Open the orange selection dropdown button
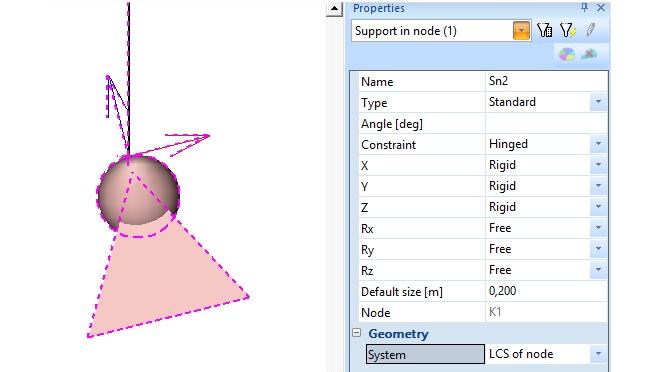The image size is (660, 372). [521, 31]
